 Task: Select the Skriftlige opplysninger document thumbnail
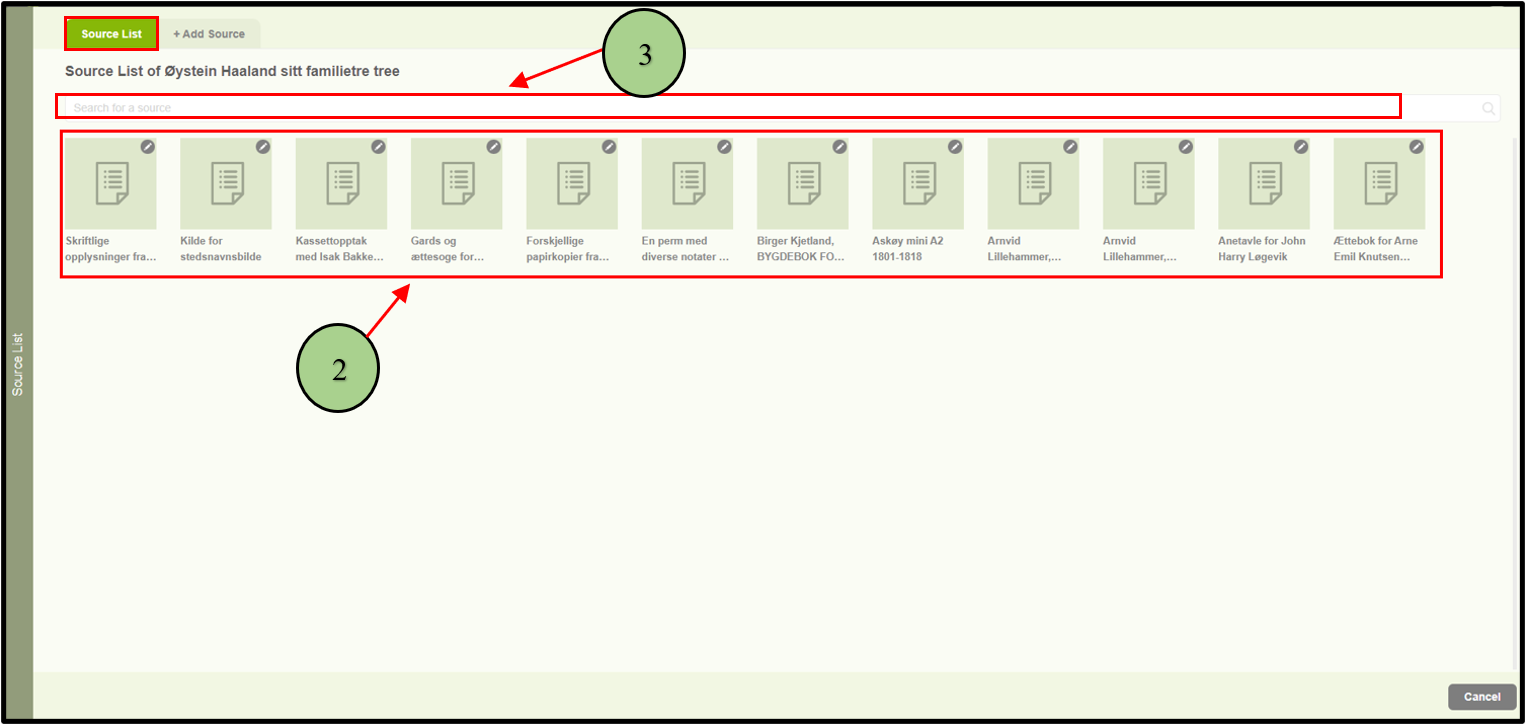coord(111,184)
